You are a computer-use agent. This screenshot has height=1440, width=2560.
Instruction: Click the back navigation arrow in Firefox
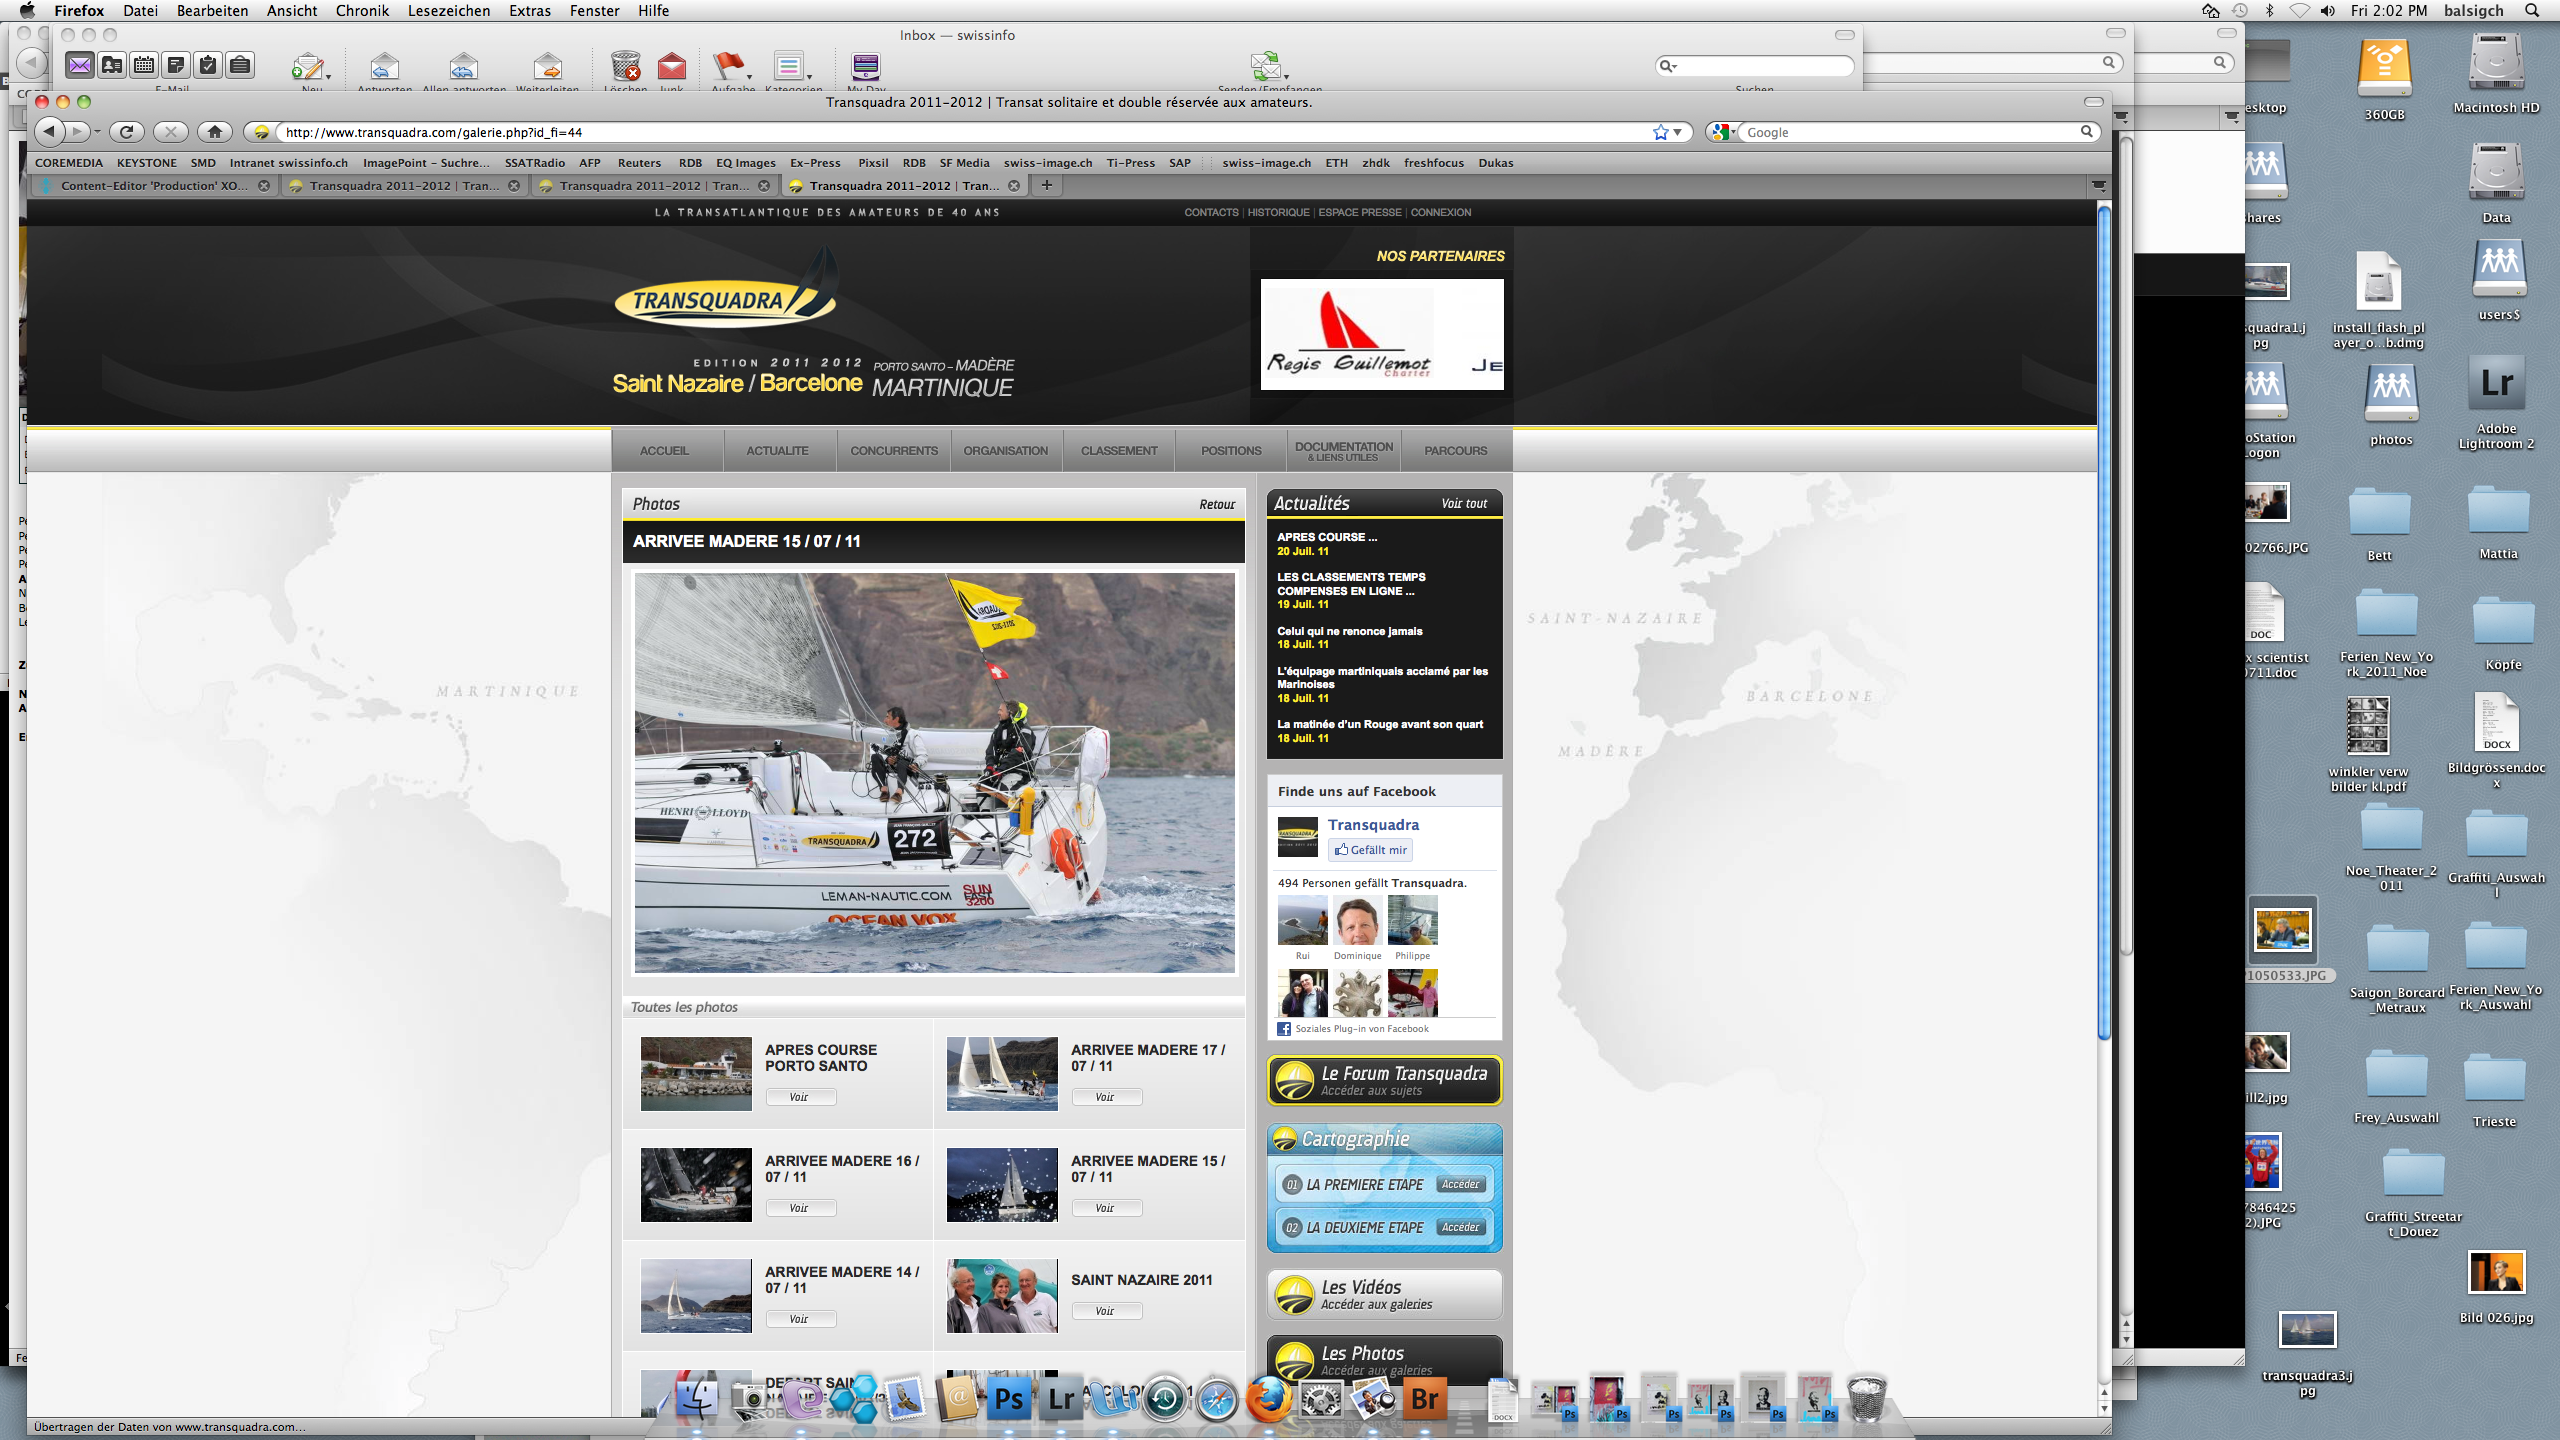pos(49,132)
